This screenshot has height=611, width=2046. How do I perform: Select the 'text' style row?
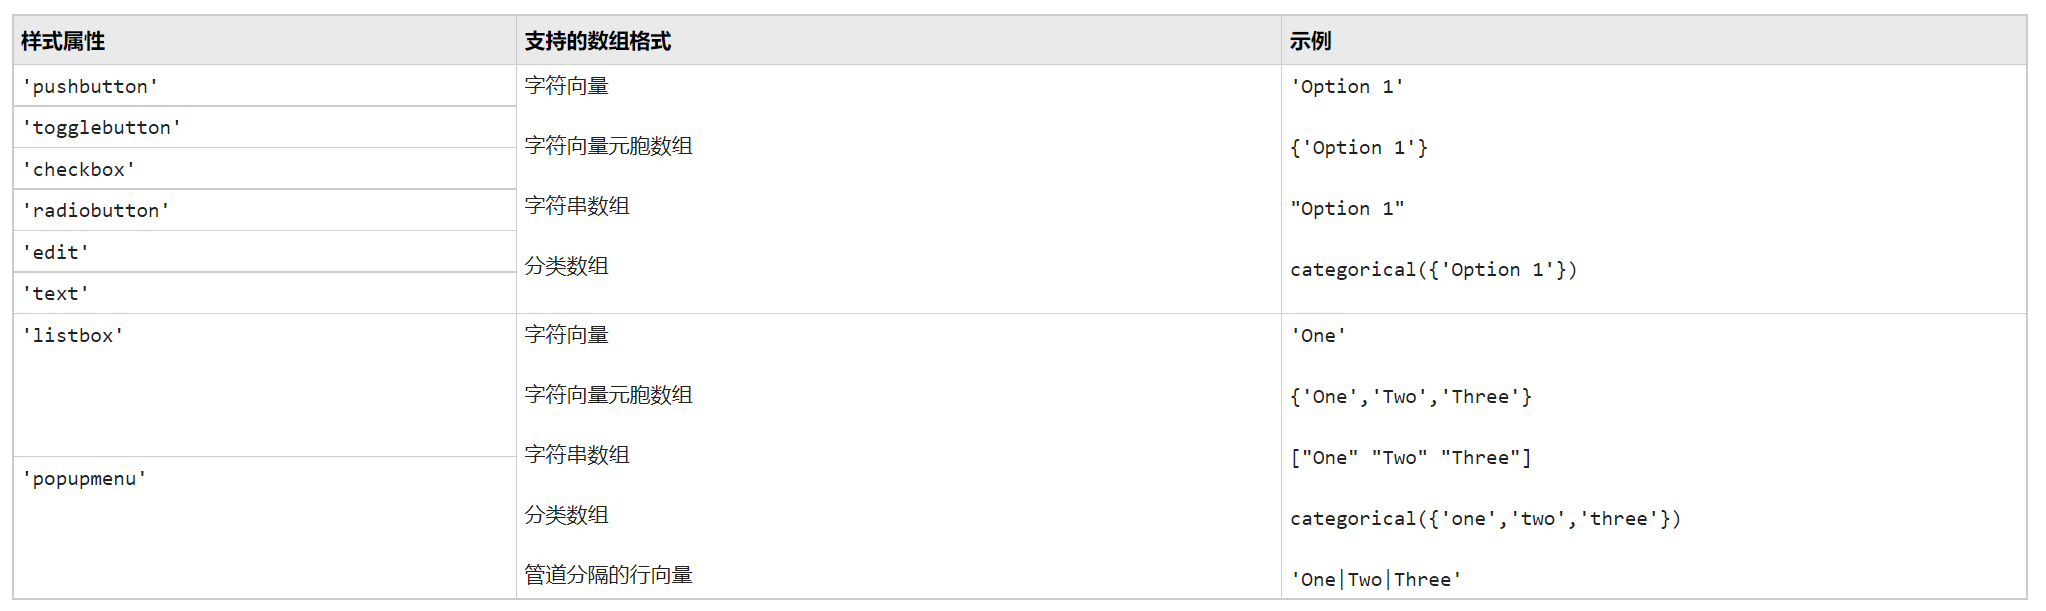pyautogui.click(x=56, y=294)
